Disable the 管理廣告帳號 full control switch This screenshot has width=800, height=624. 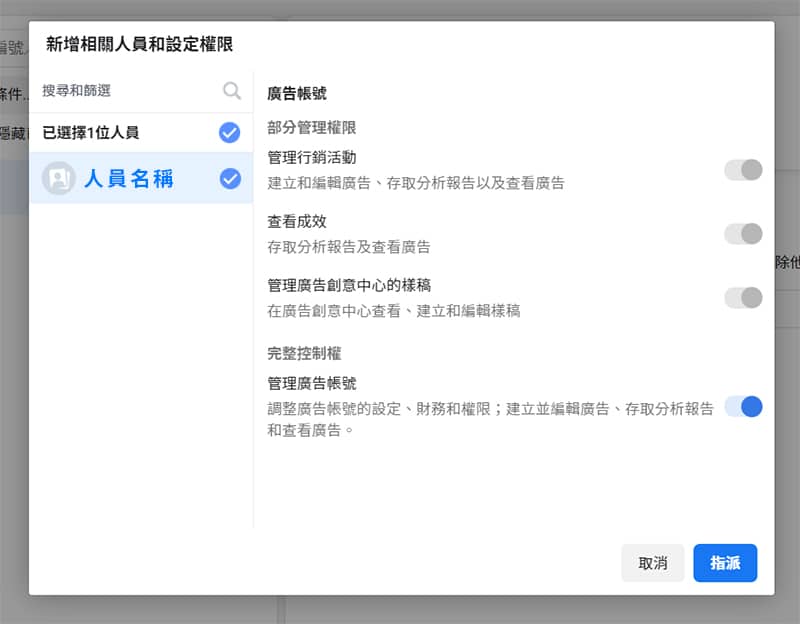click(x=744, y=407)
